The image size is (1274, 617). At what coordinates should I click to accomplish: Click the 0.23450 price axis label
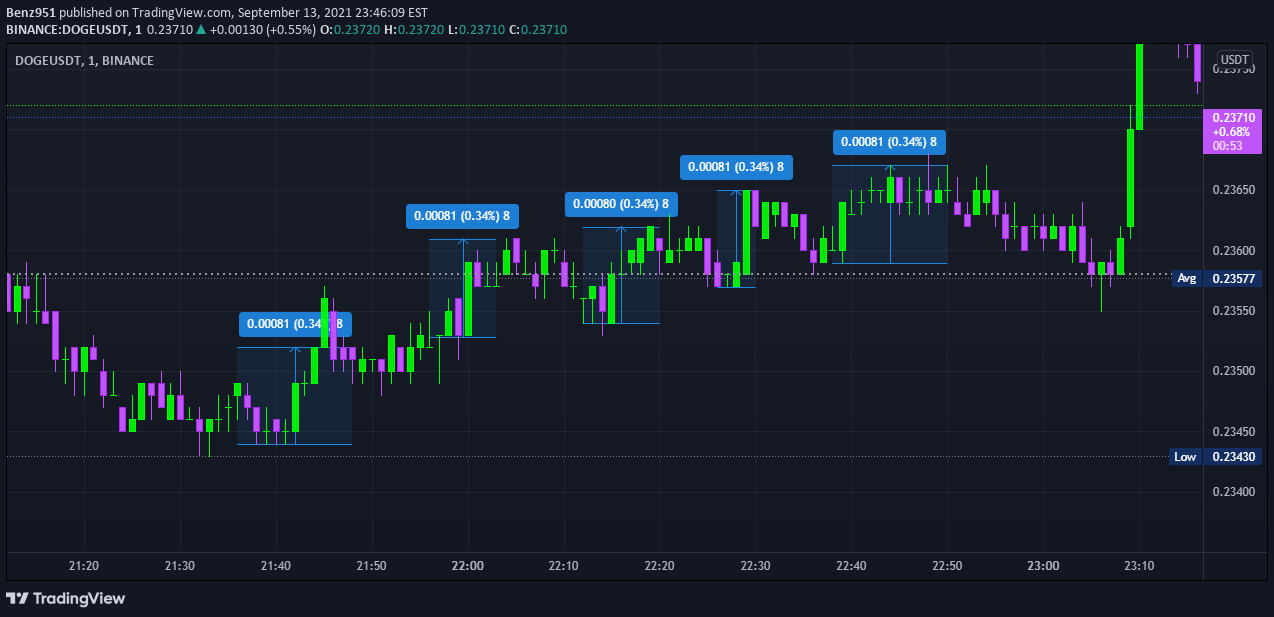[1234, 432]
